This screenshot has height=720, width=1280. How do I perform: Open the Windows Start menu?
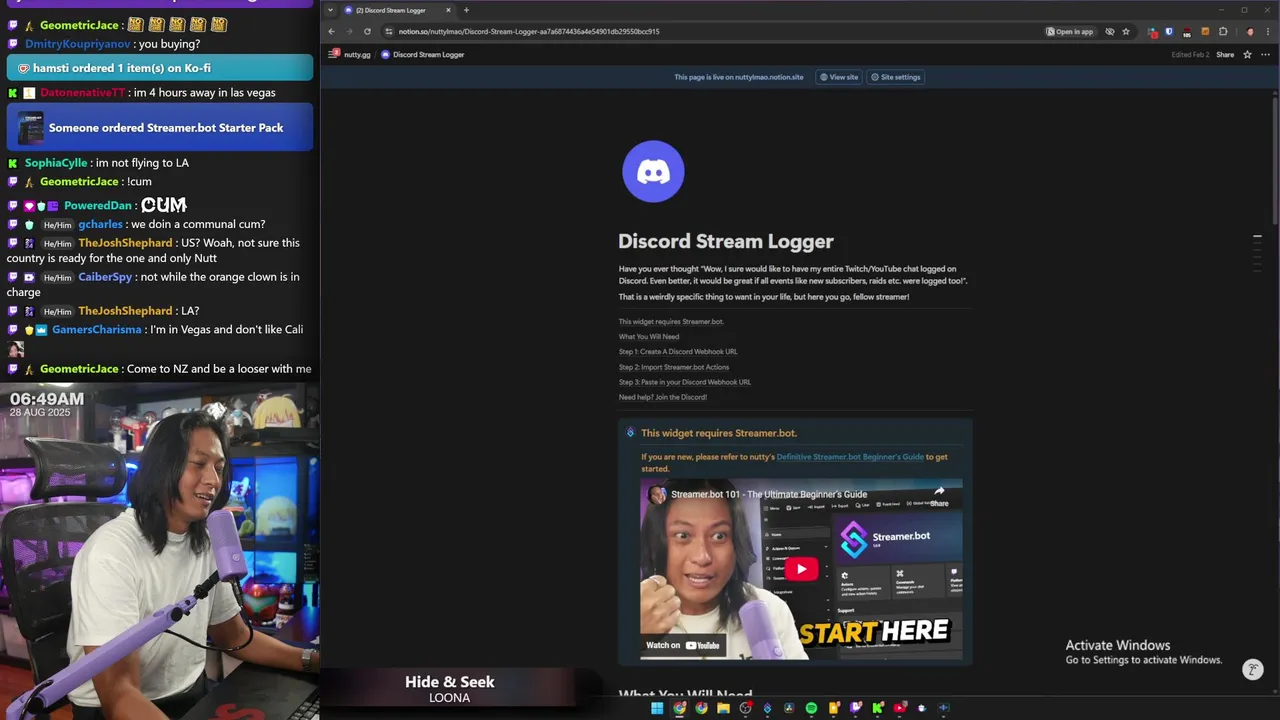[657, 708]
